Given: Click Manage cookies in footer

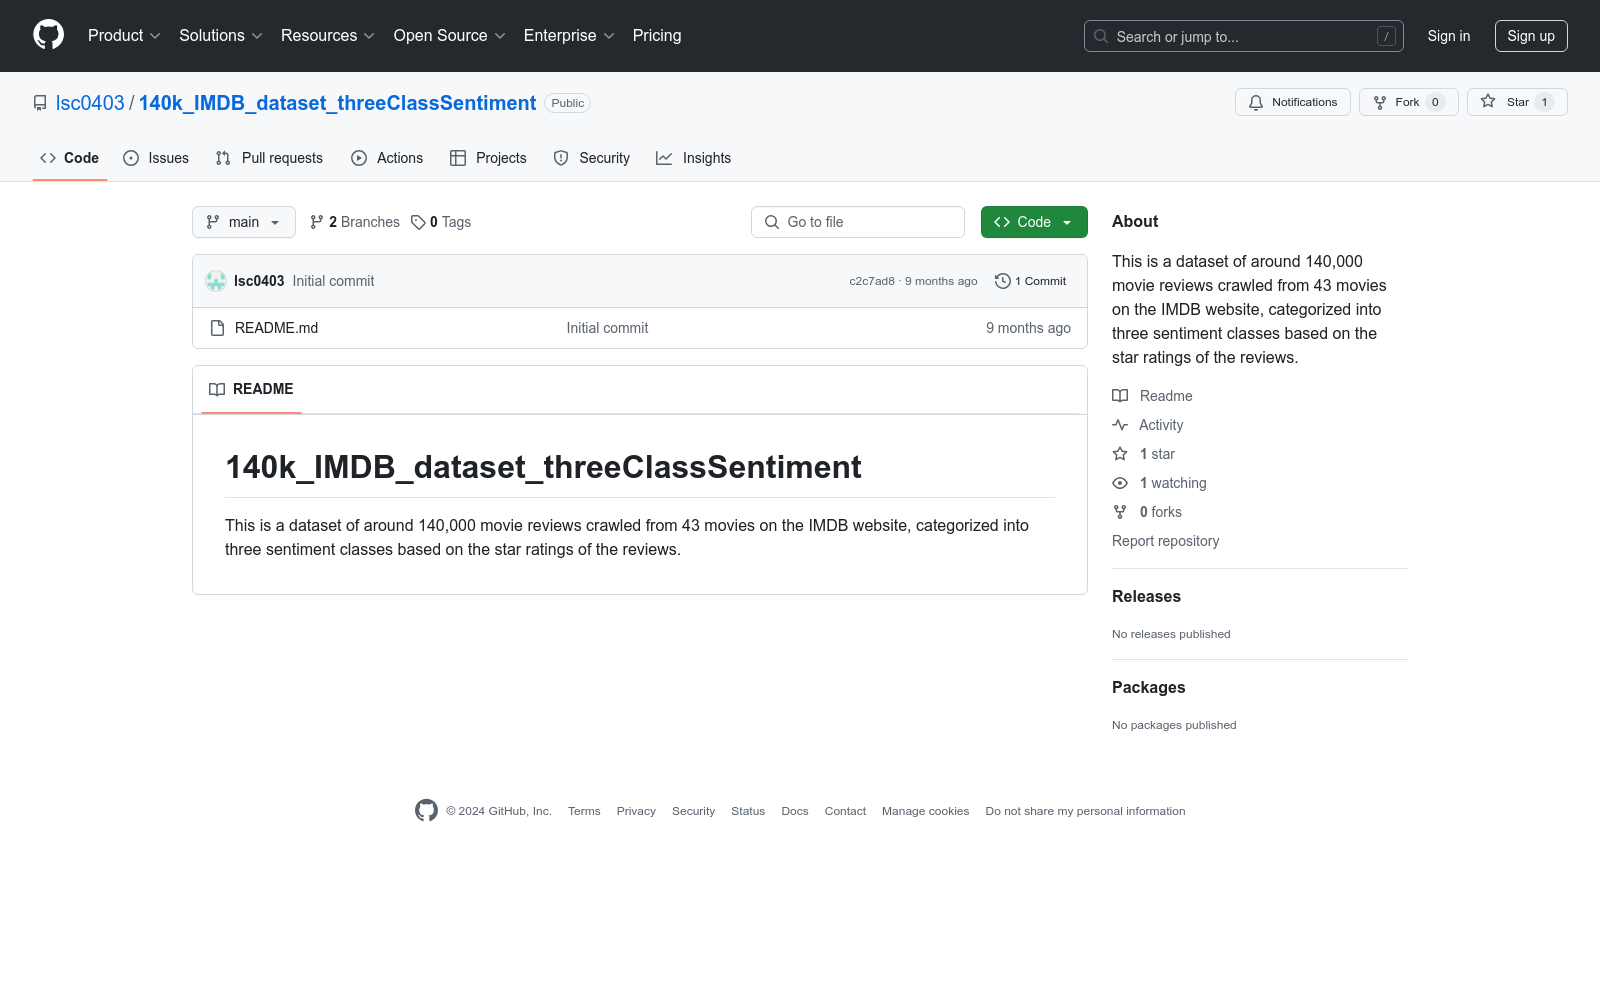Looking at the screenshot, I should pyautogui.click(x=925, y=811).
